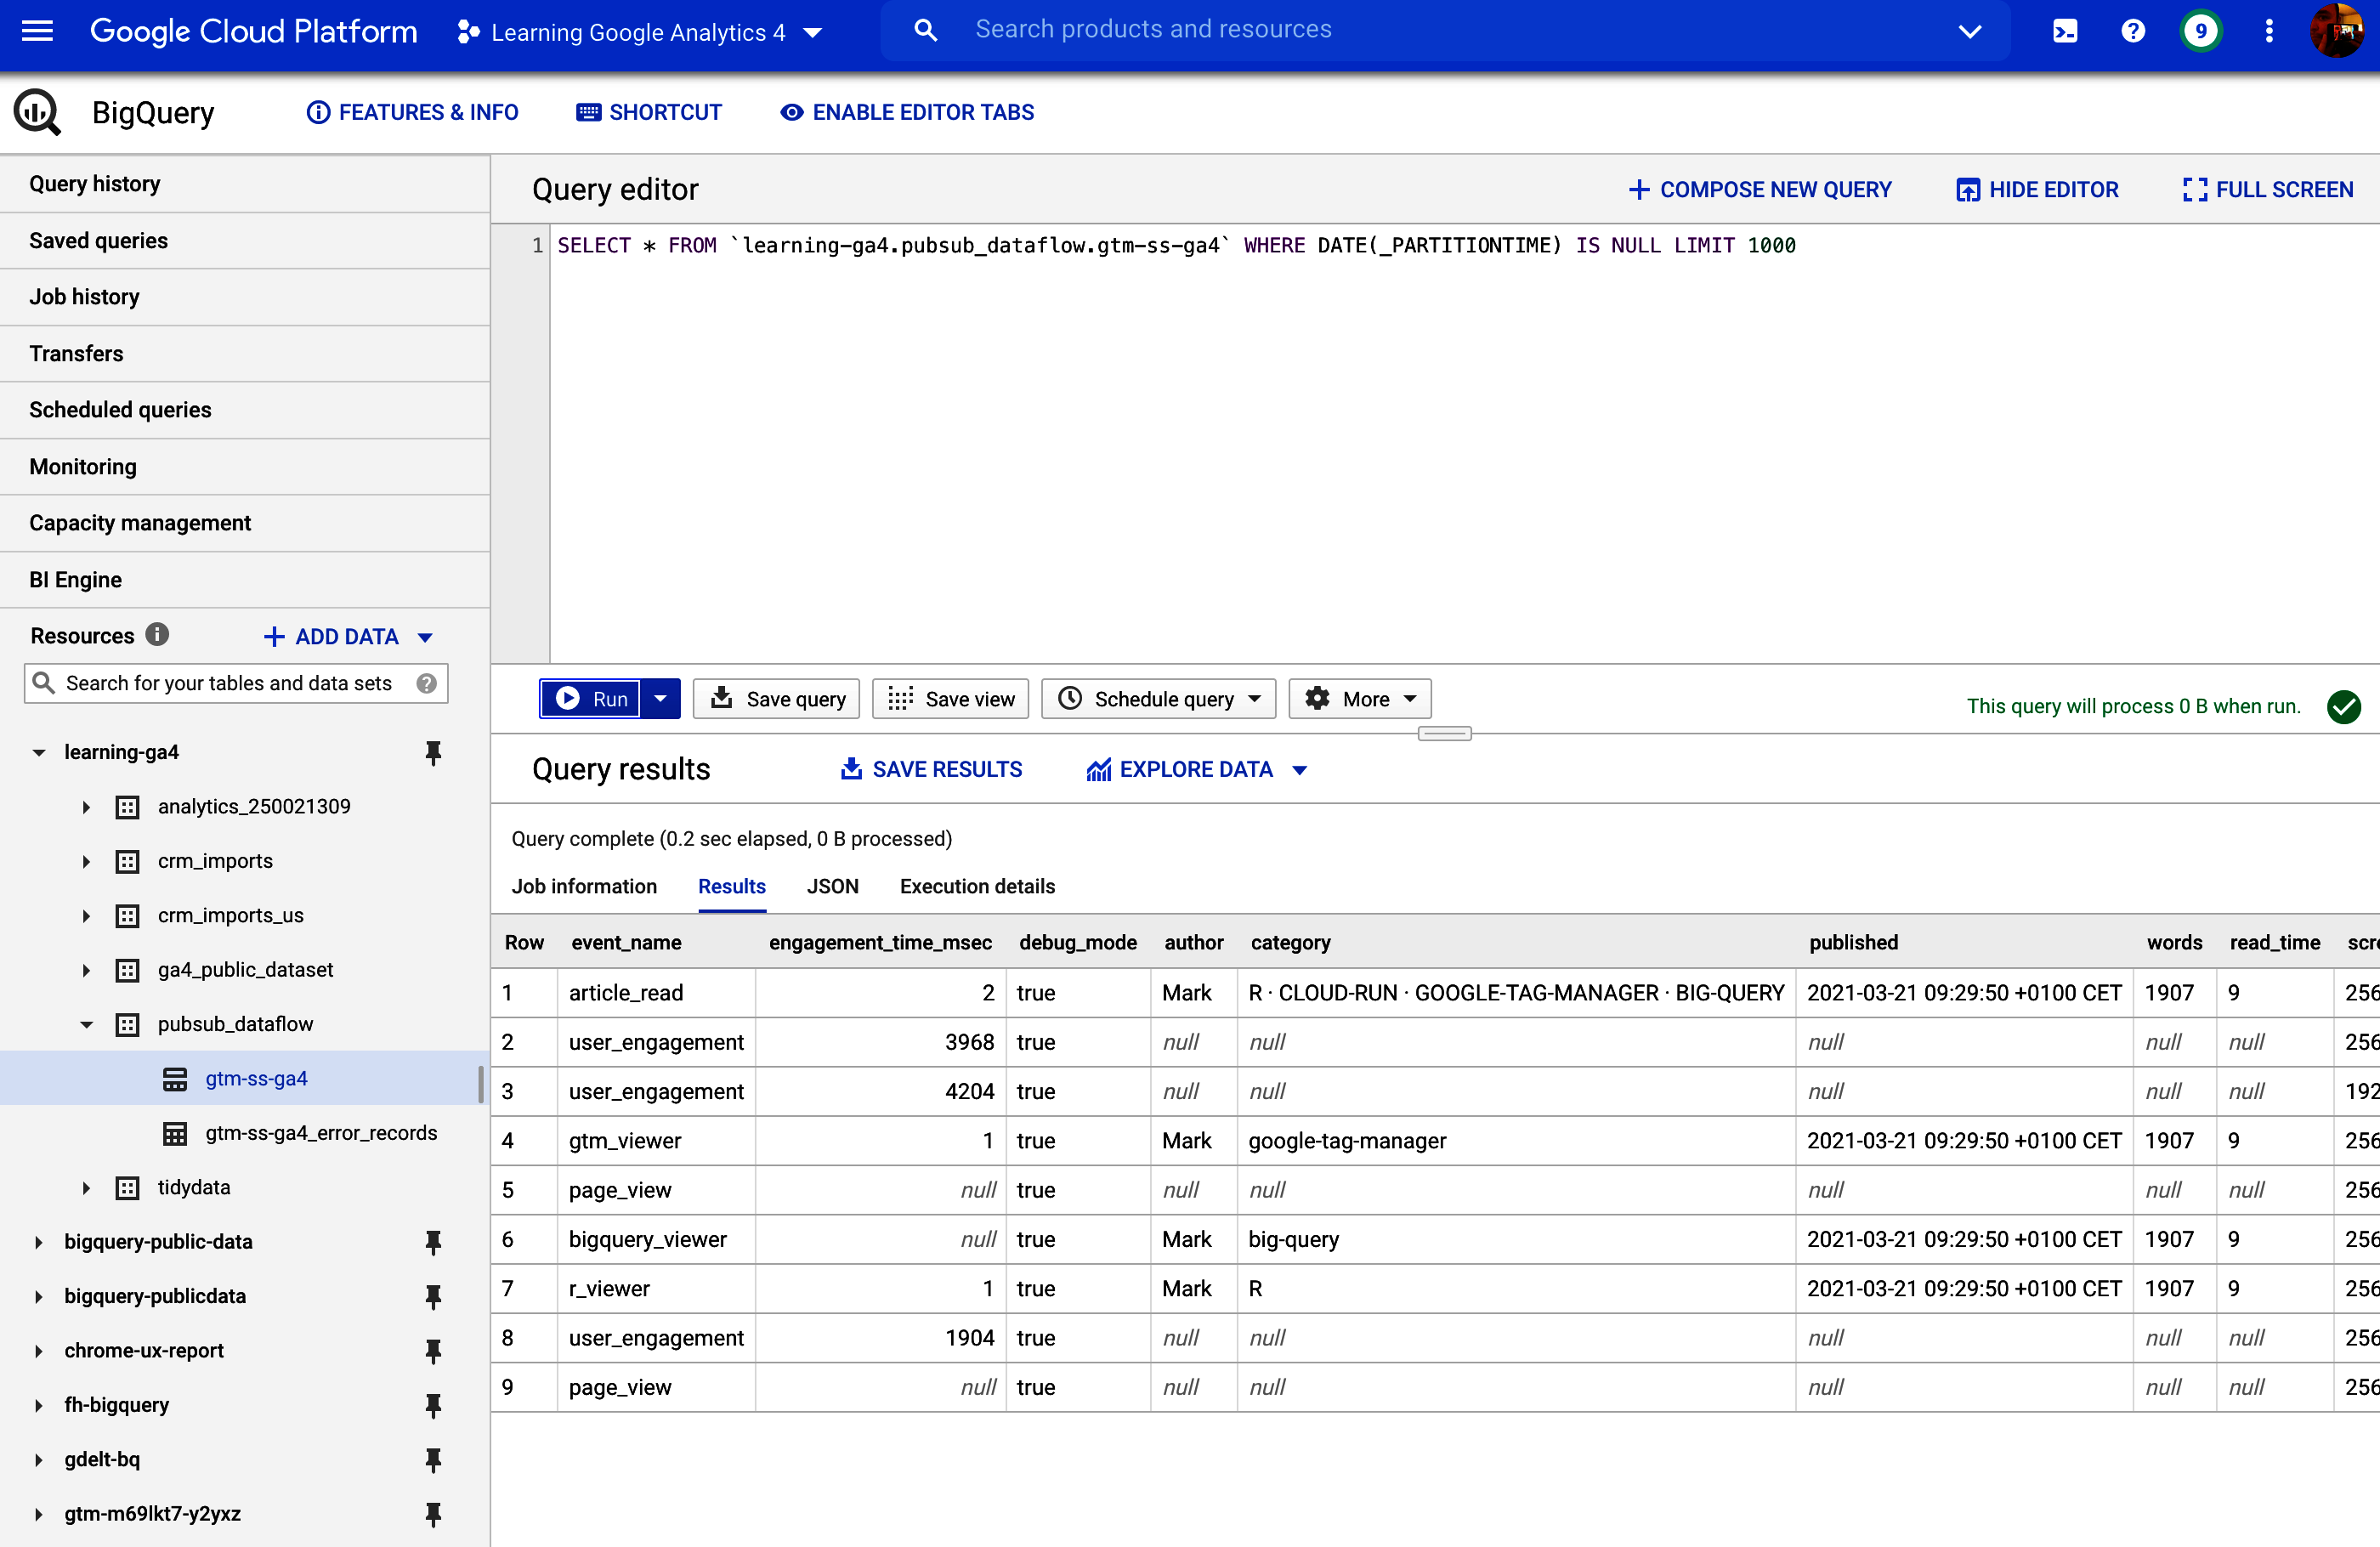Activate Cloud Shell terminal icon
Screen dimensions: 2380x1547
2064,31
